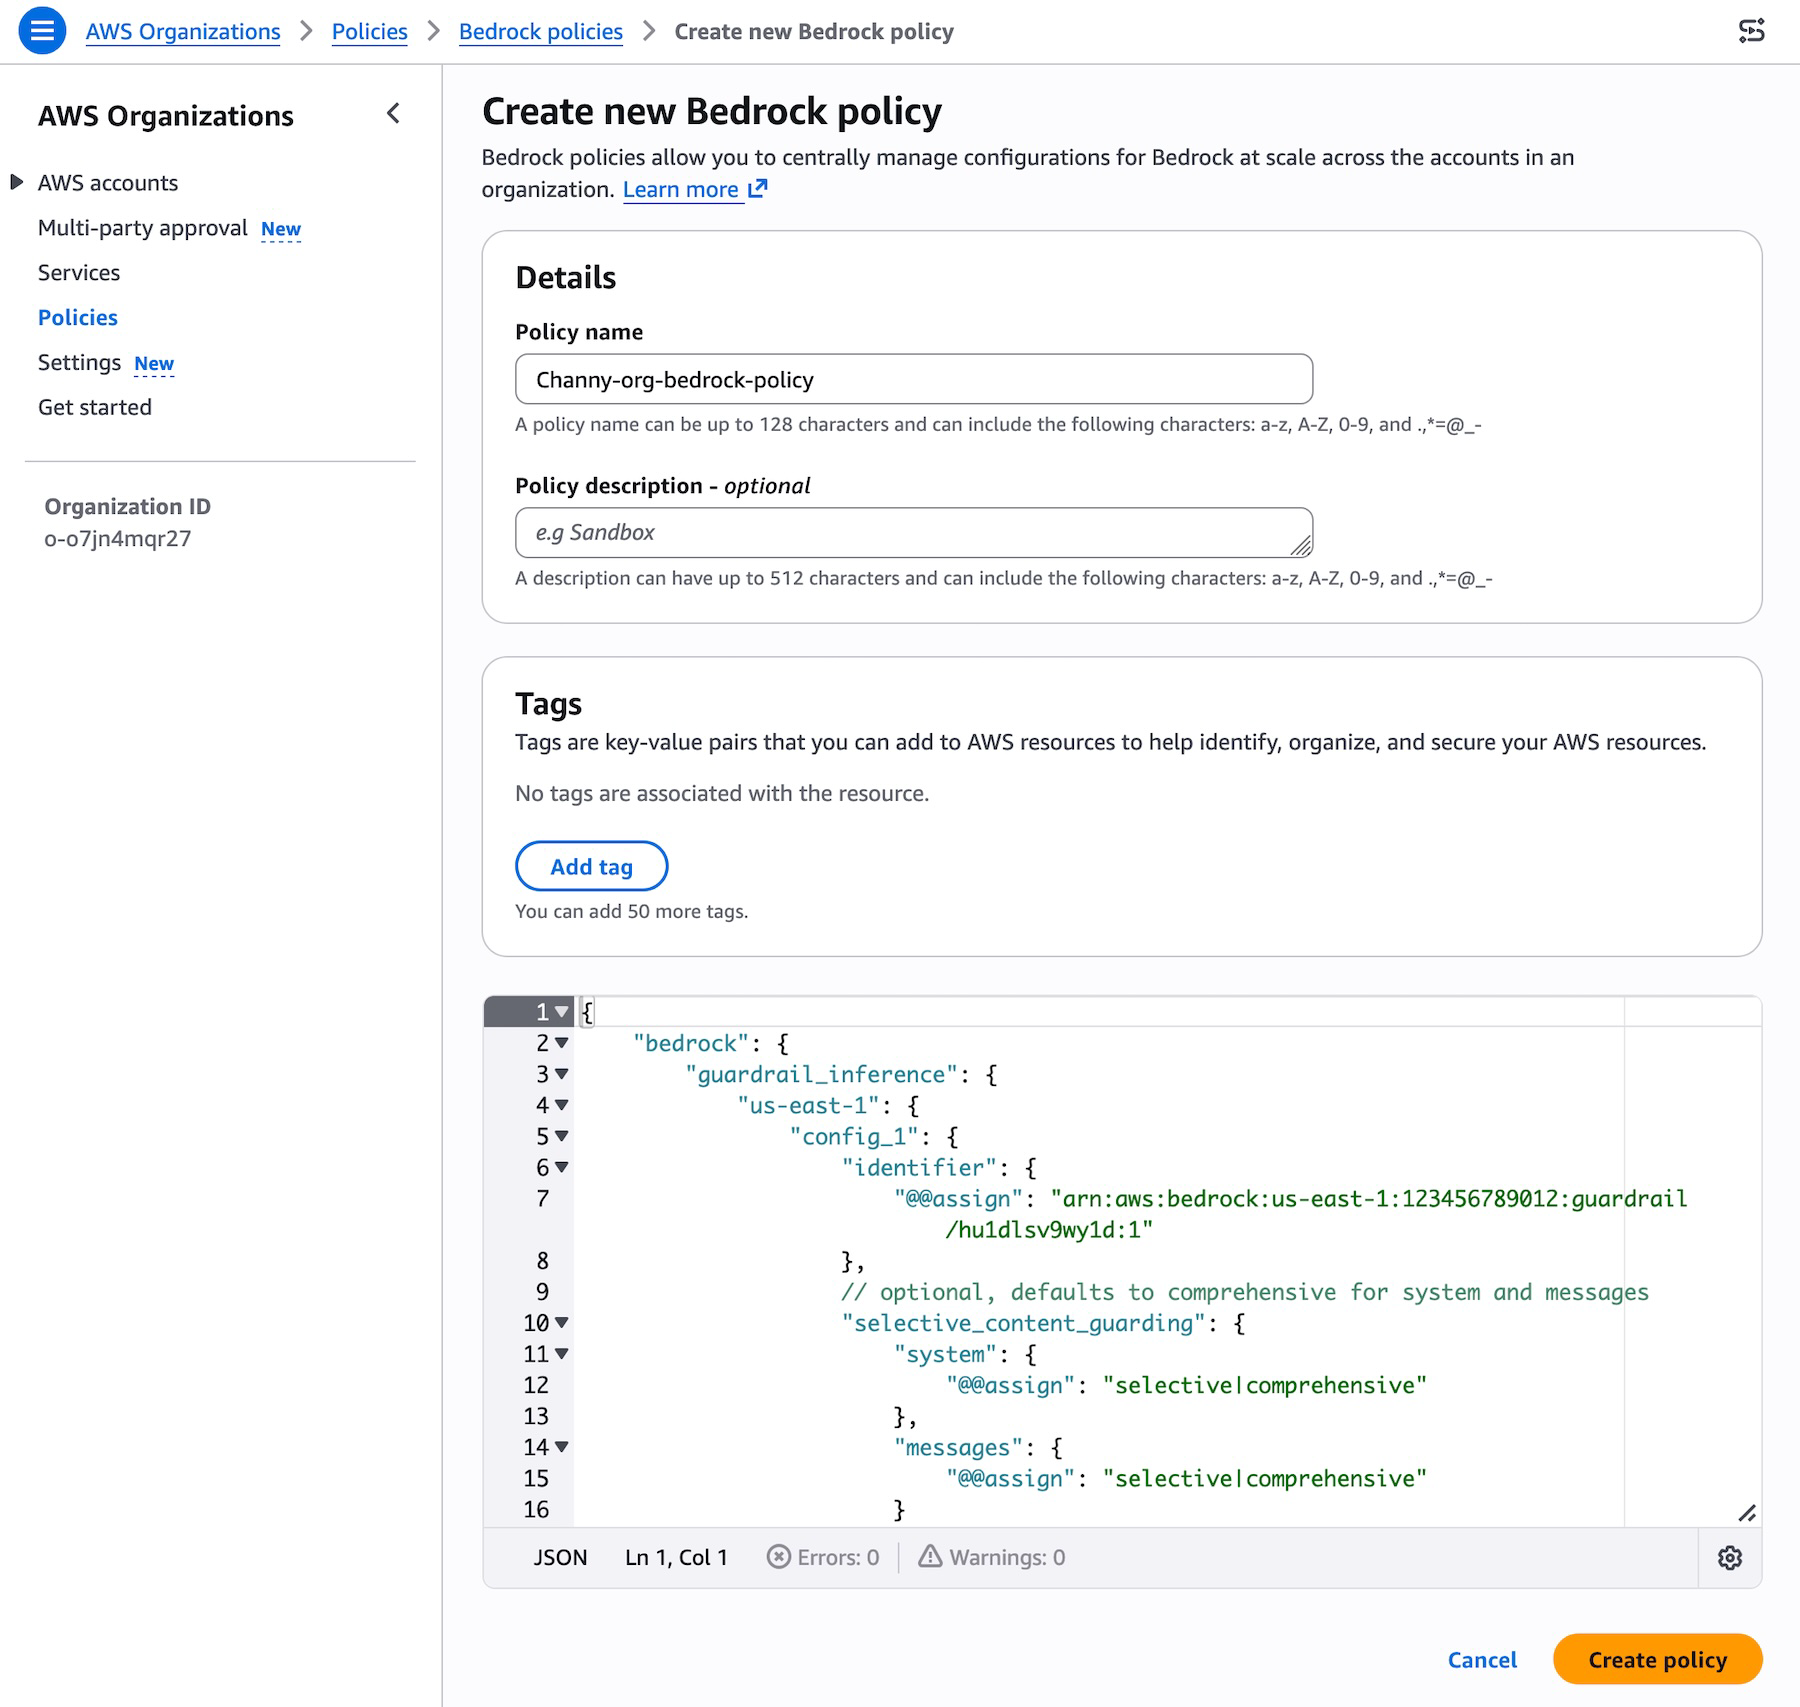Click the workflow shortcut icon in the top bar
Viewport: 1800px width, 1707px height.
point(1753,31)
